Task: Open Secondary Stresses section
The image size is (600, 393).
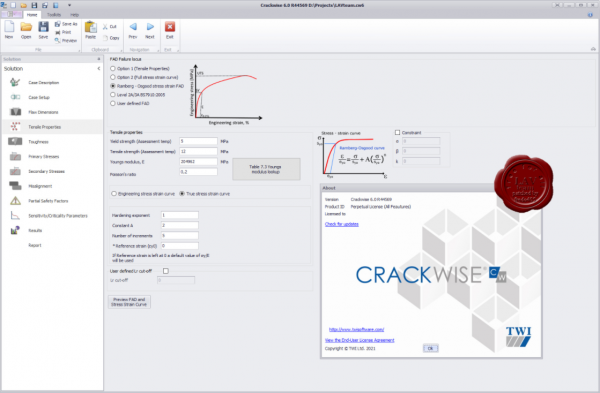Action: tap(46, 171)
